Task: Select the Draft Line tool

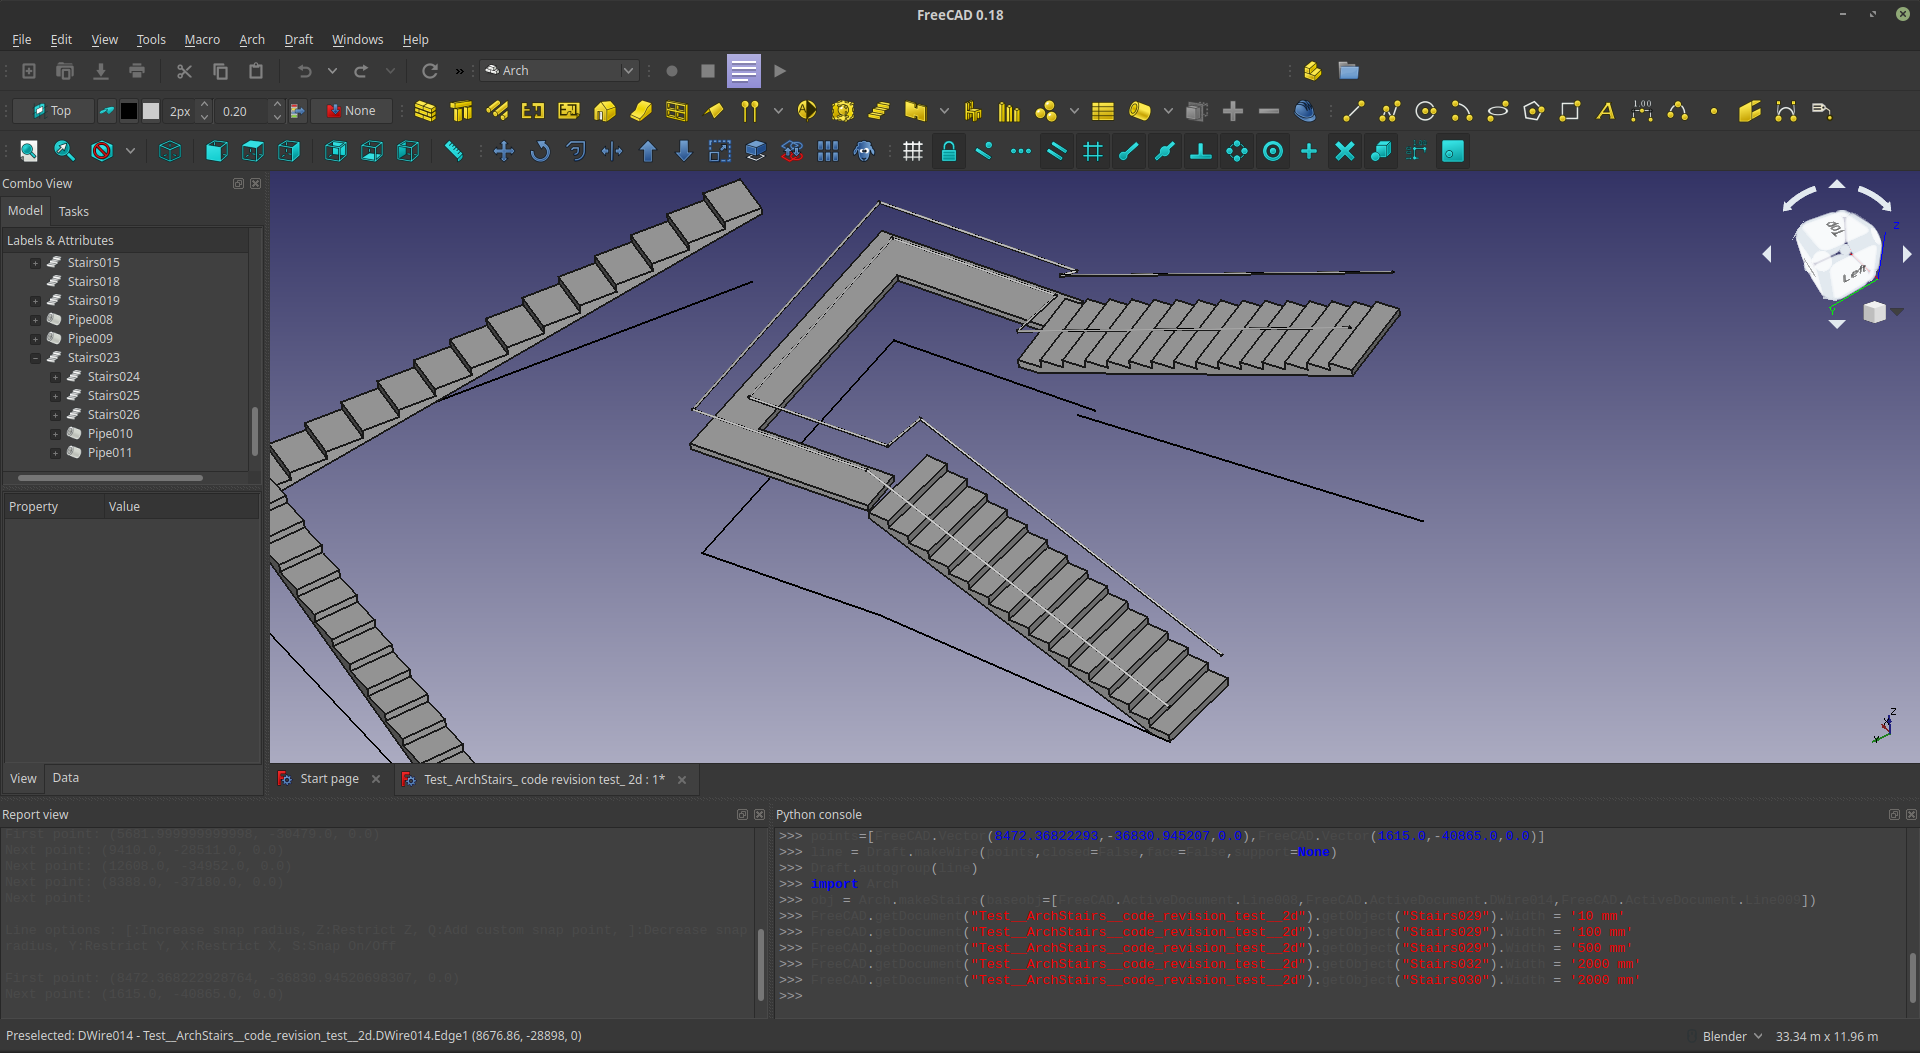Action: [1354, 111]
